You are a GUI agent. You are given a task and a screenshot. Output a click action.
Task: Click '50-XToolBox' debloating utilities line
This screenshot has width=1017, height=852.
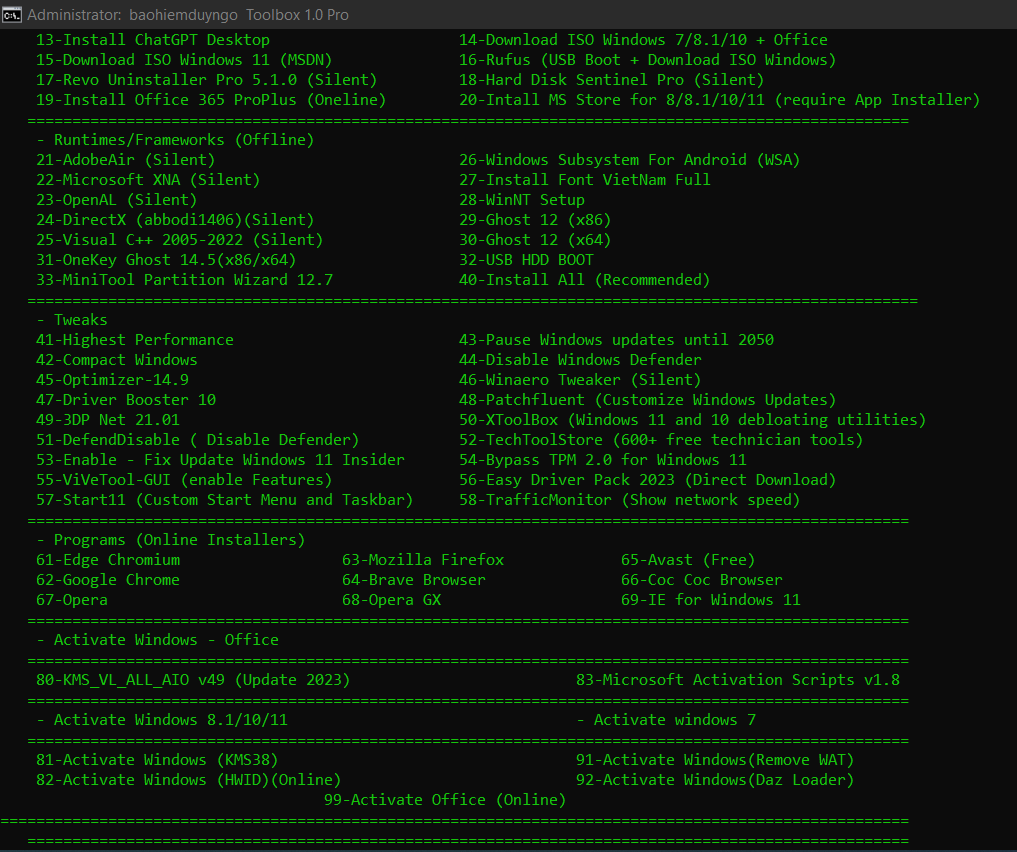click(x=692, y=420)
